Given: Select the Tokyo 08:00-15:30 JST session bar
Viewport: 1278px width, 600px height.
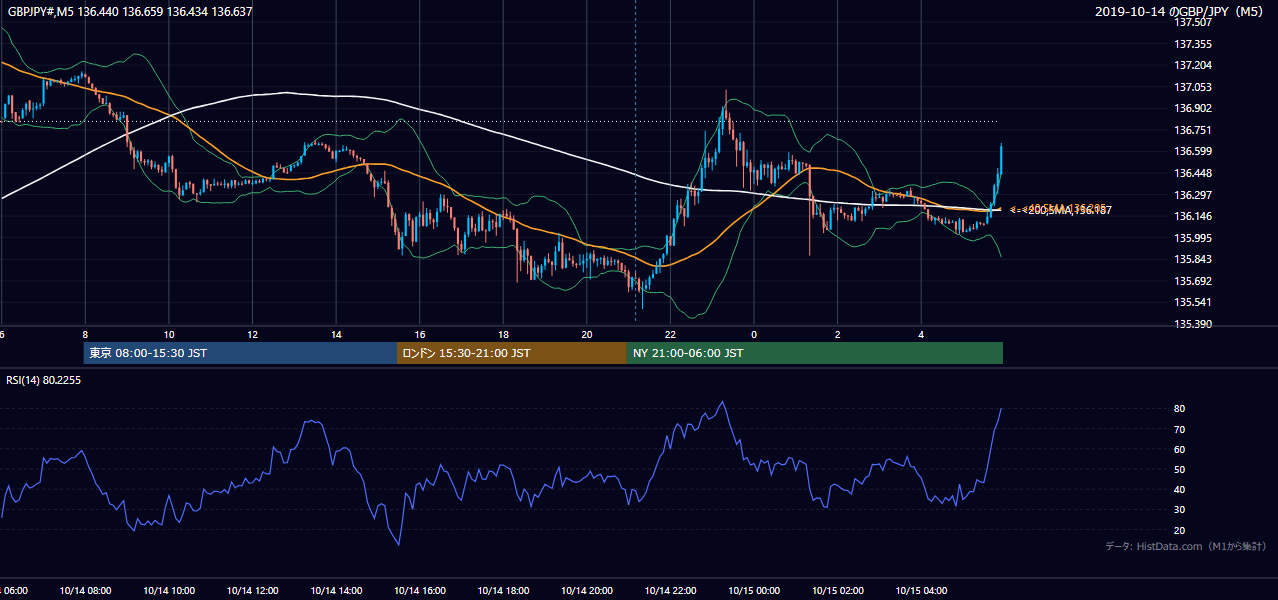Looking at the screenshot, I should point(240,353).
